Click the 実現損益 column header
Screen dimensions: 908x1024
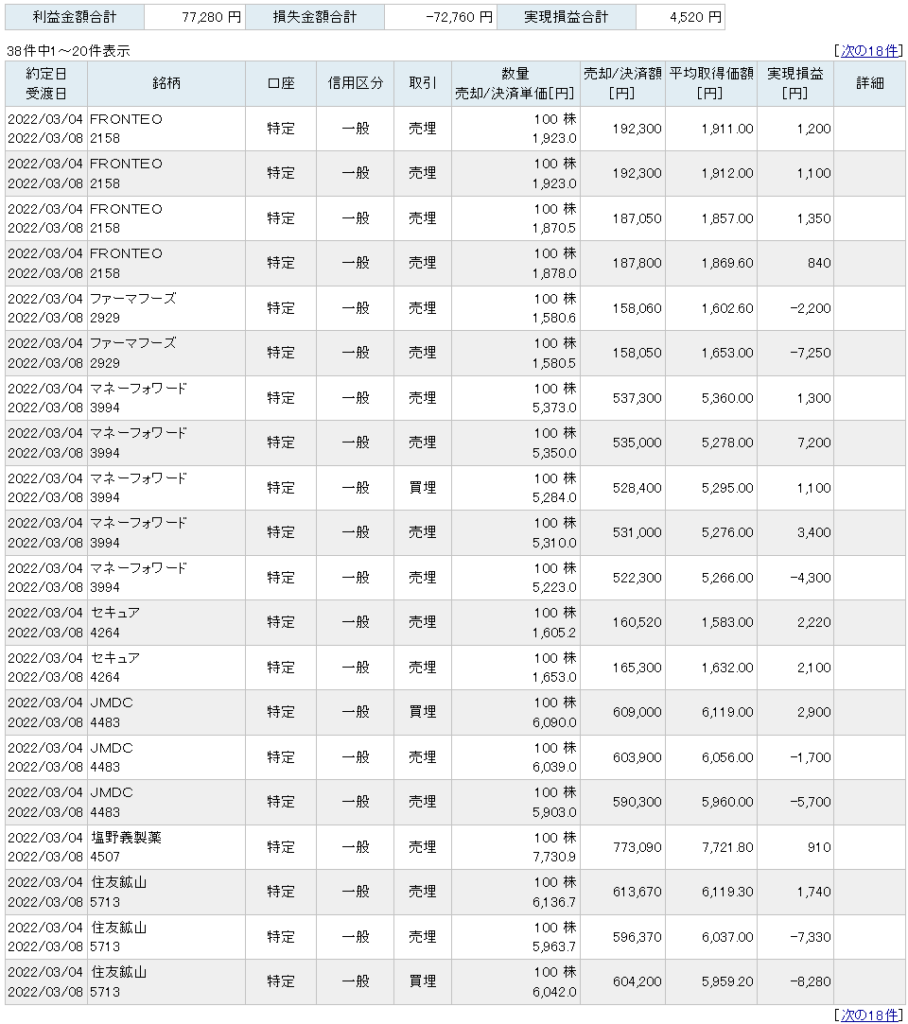tap(795, 84)
